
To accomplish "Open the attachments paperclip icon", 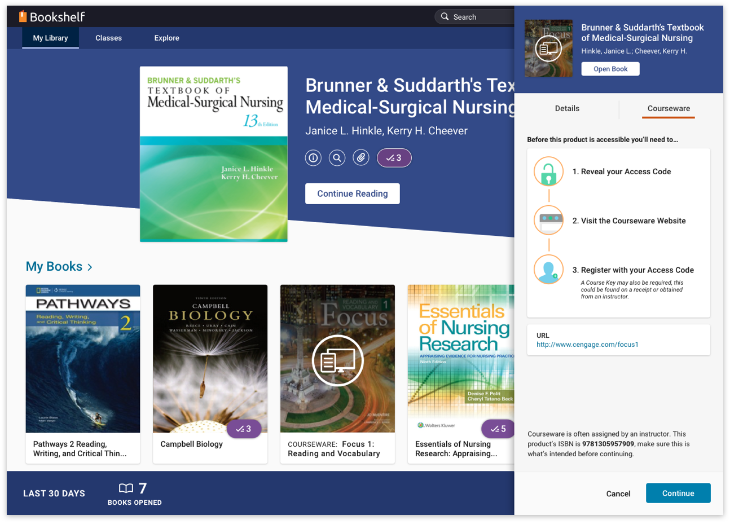I will click(361, 158).
